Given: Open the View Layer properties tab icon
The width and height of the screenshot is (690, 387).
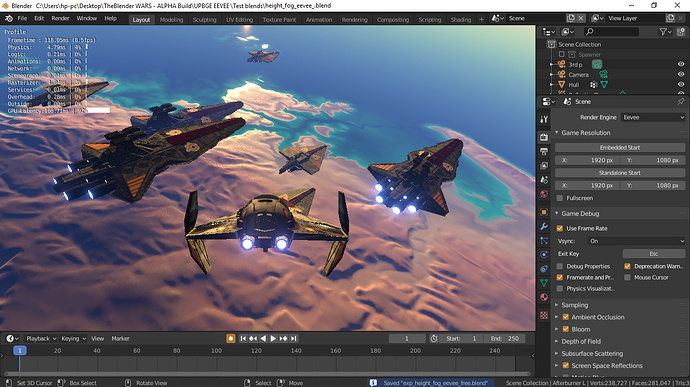Looking at the screenshot, I should [x=544, y=166].
